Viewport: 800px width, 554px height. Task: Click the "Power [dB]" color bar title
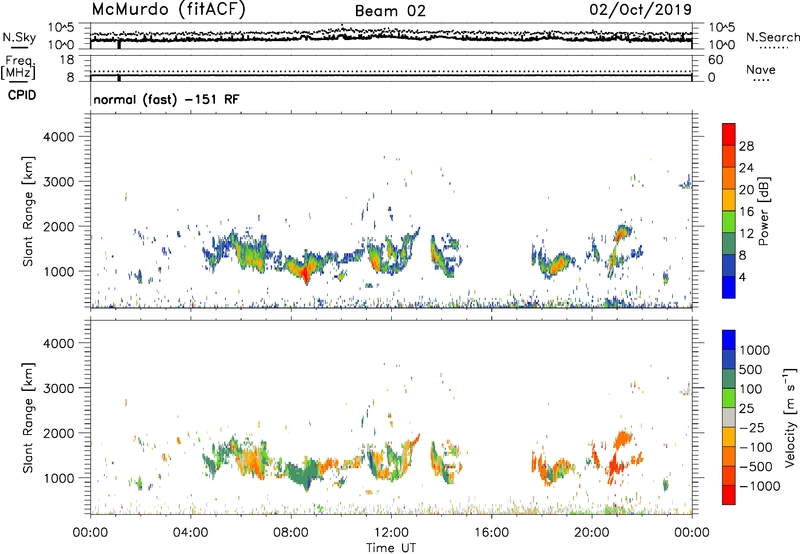pyautogui.click(x=763, y=211)
